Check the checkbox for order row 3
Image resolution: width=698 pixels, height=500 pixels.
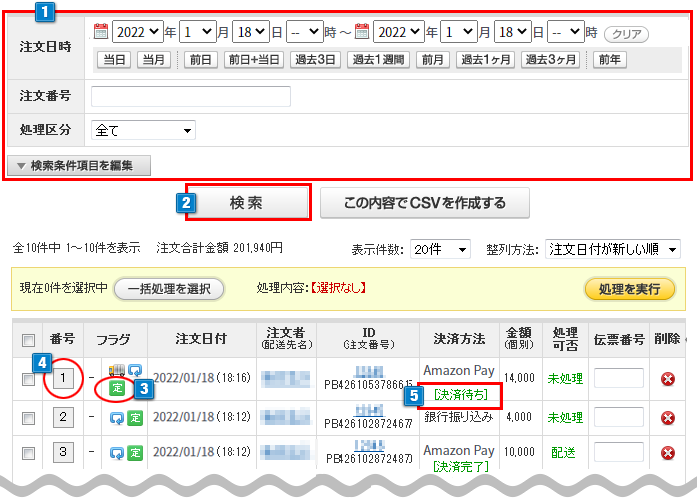(28, 453)
